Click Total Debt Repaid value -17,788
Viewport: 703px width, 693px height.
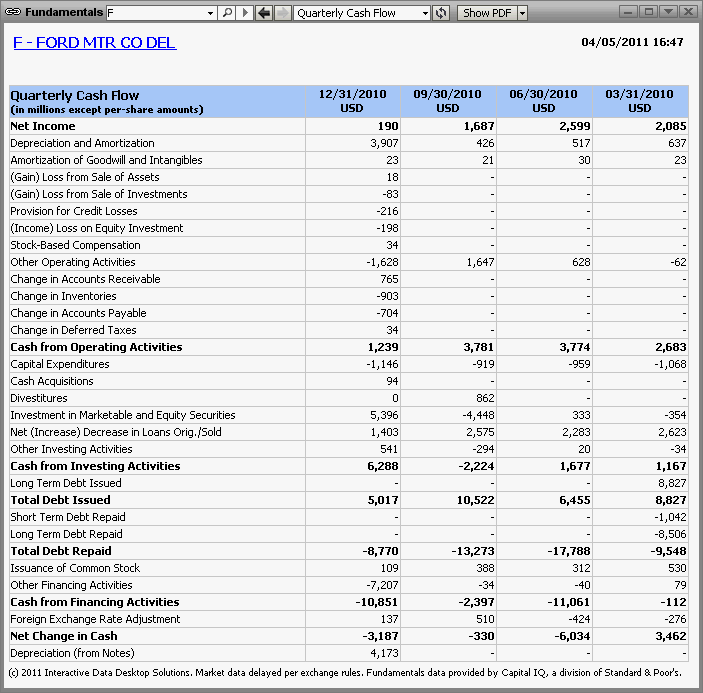coord(569,551)
